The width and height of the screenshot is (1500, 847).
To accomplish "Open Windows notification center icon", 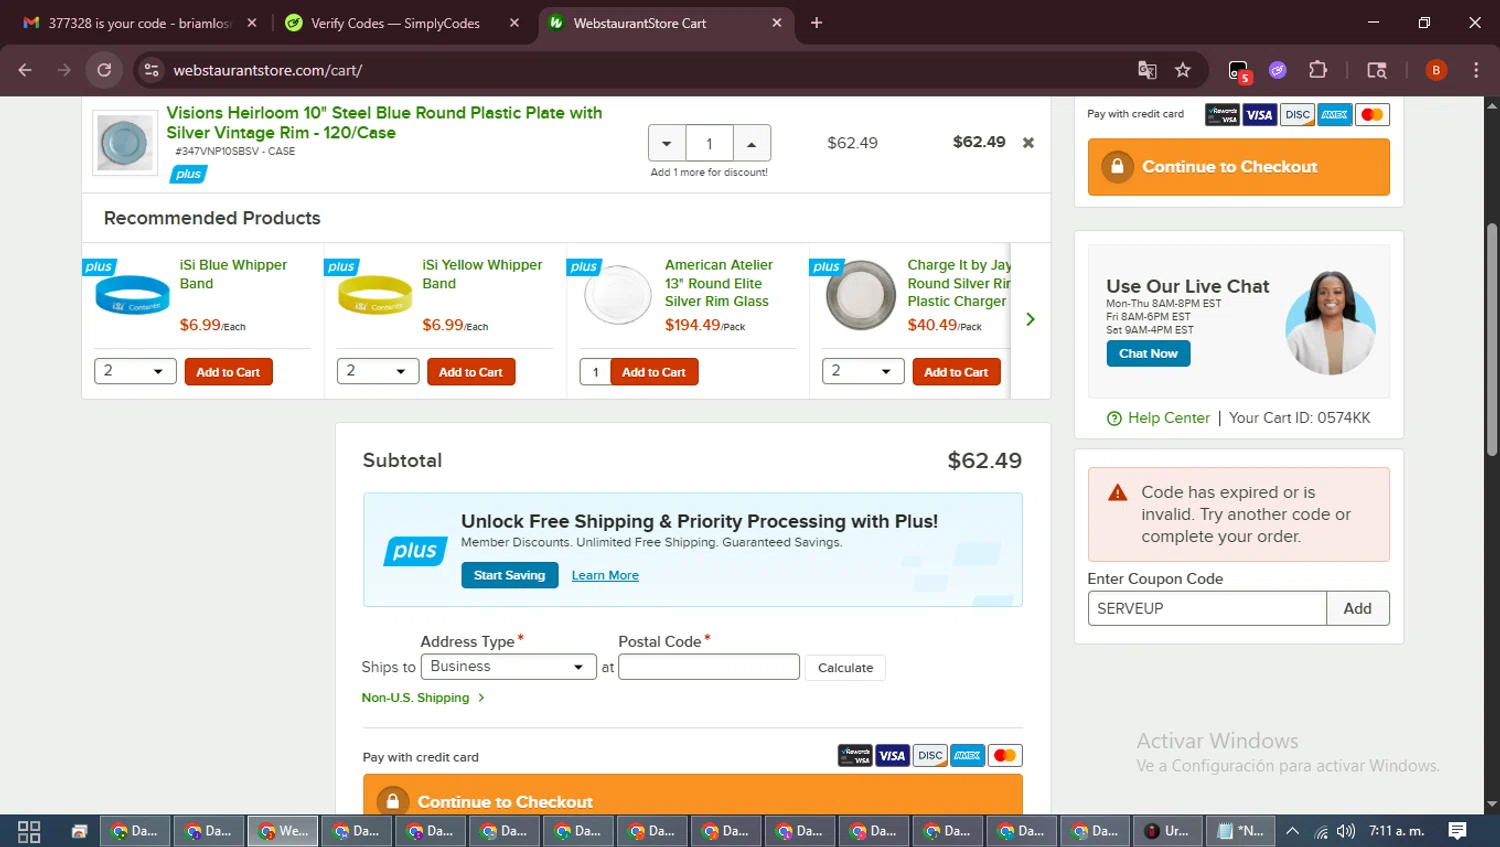I will [x=1458, y=830].
